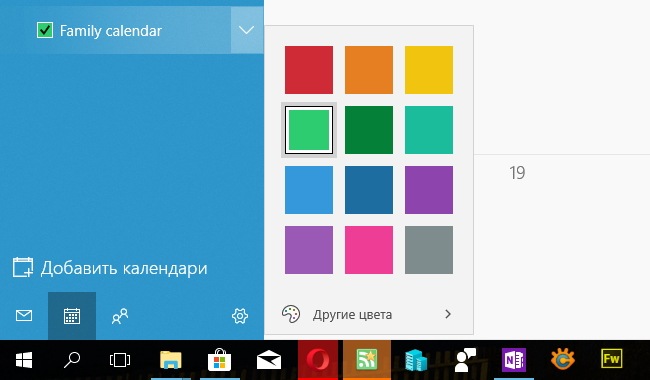Open the People contacts icon

(x=120, y=316)
